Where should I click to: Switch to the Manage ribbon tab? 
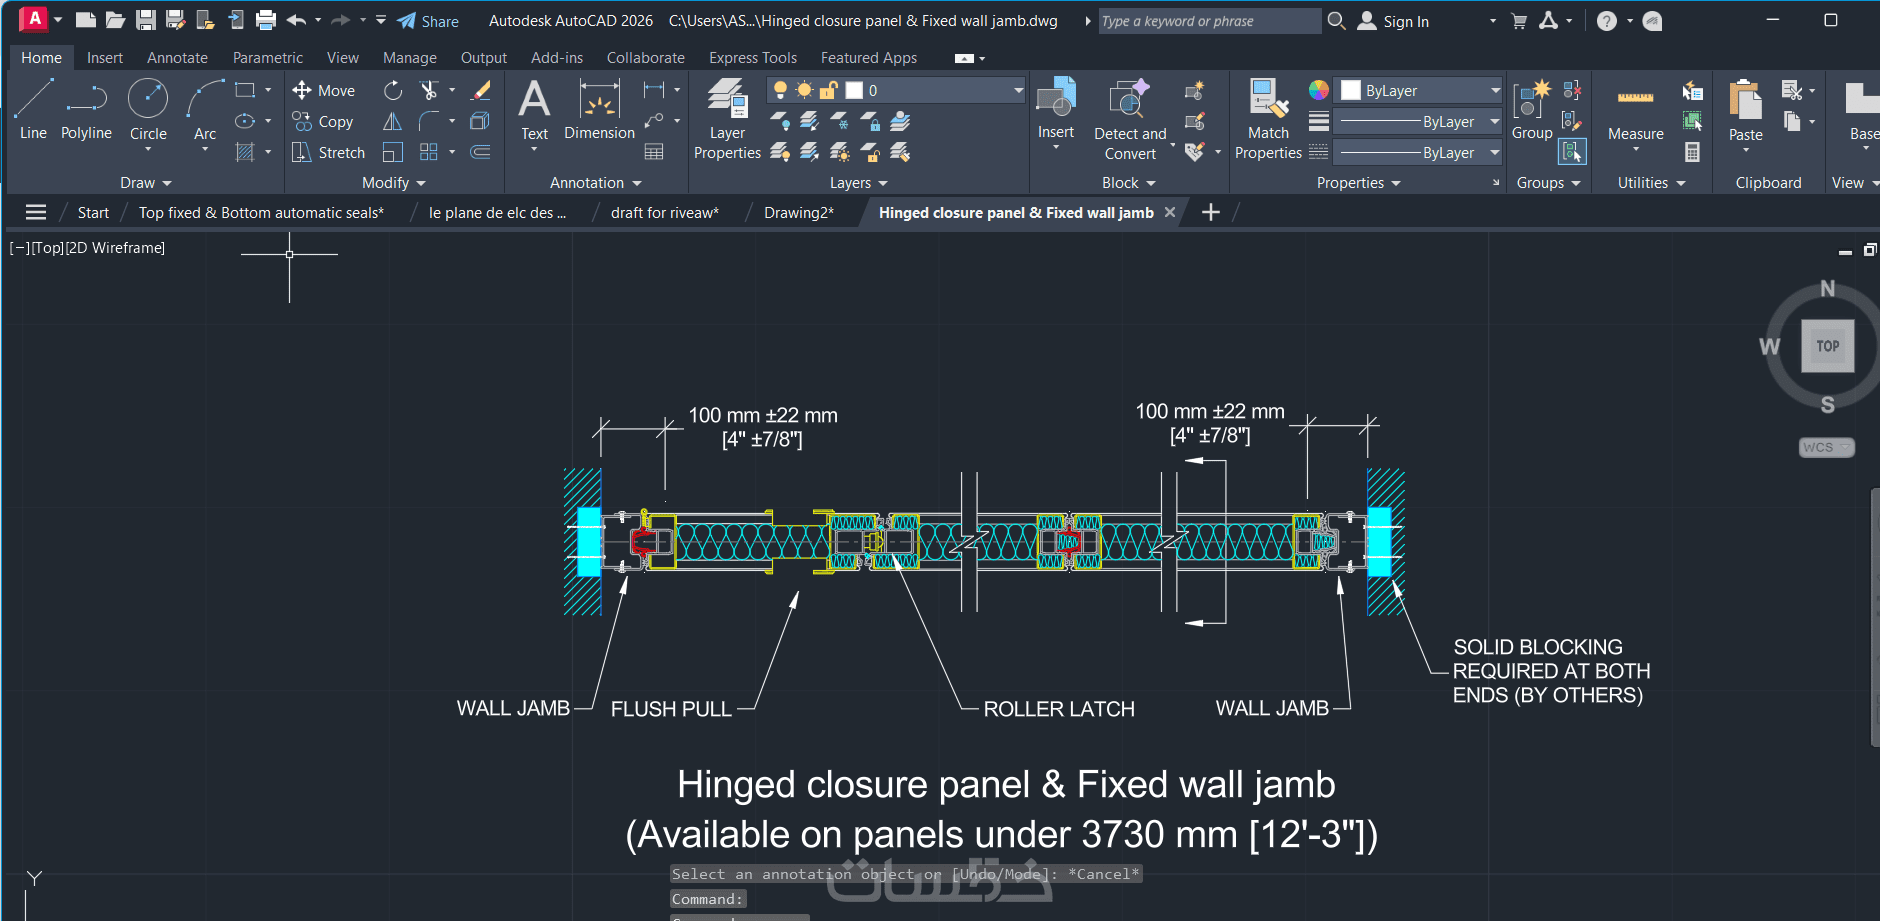410,58
